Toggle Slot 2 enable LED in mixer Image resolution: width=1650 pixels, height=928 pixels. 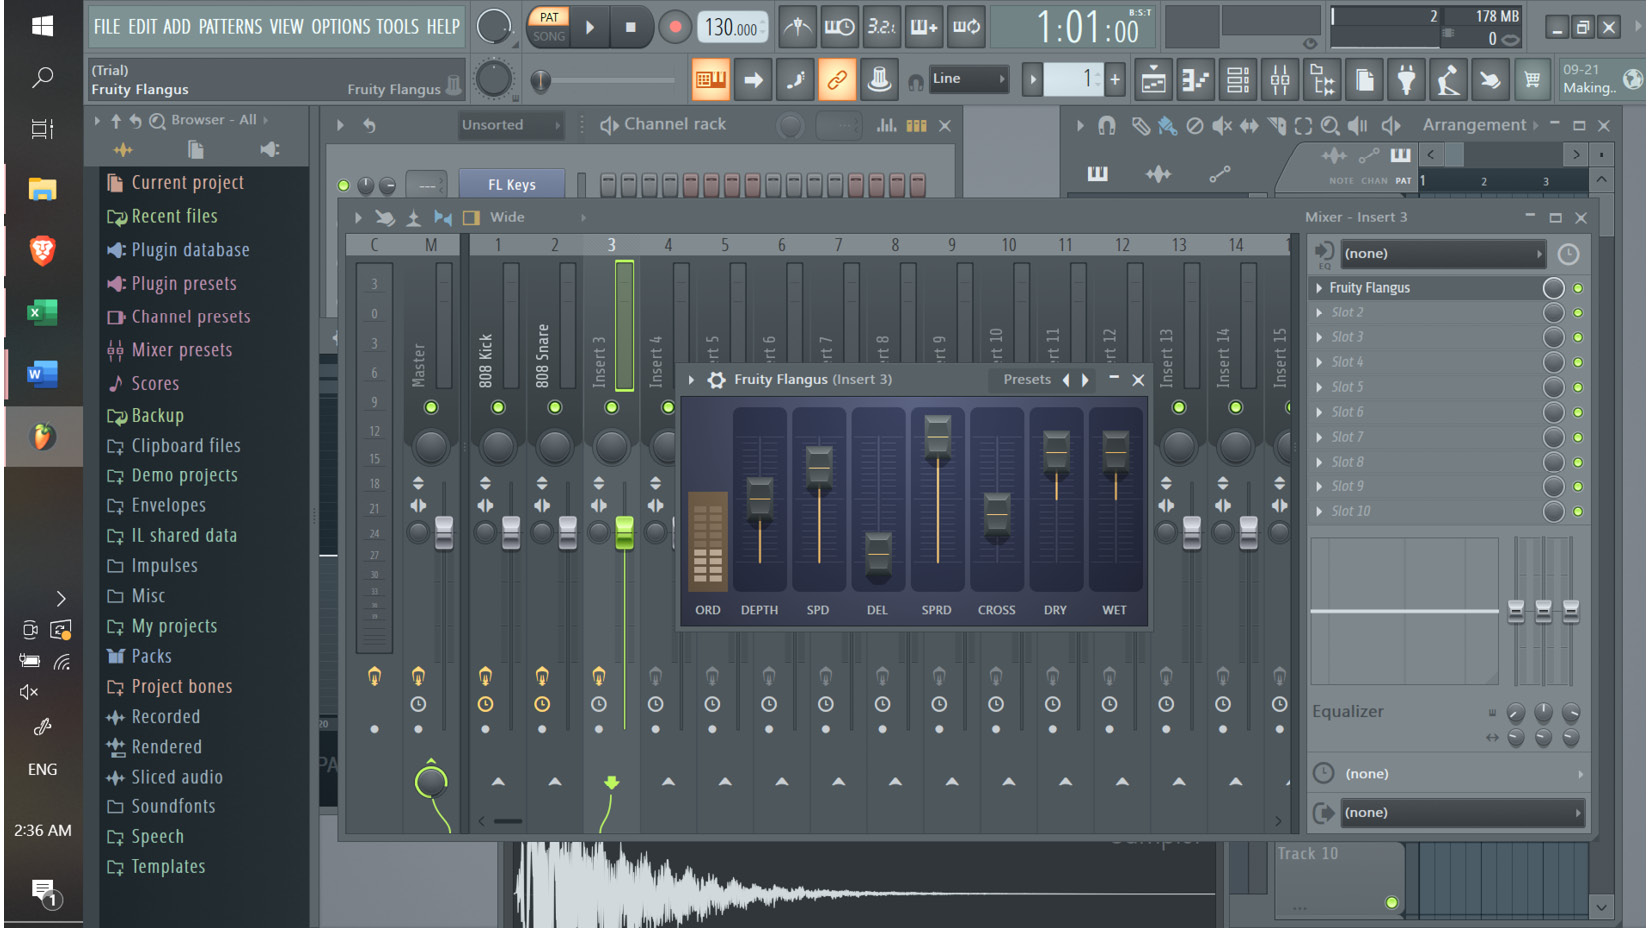(x=1578, y=313)
